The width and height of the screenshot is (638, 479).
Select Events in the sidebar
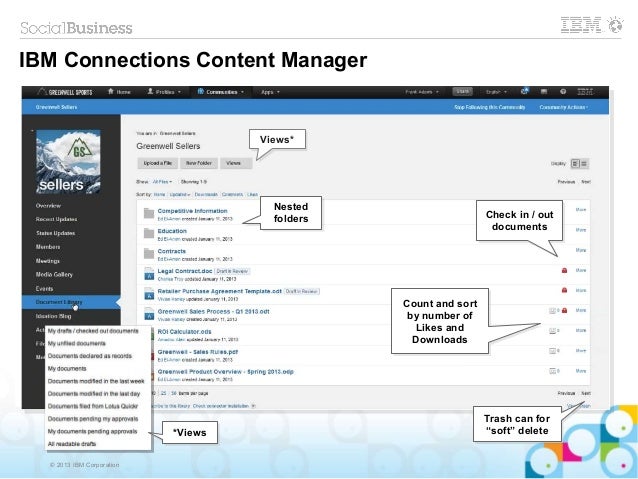(44, 289)
